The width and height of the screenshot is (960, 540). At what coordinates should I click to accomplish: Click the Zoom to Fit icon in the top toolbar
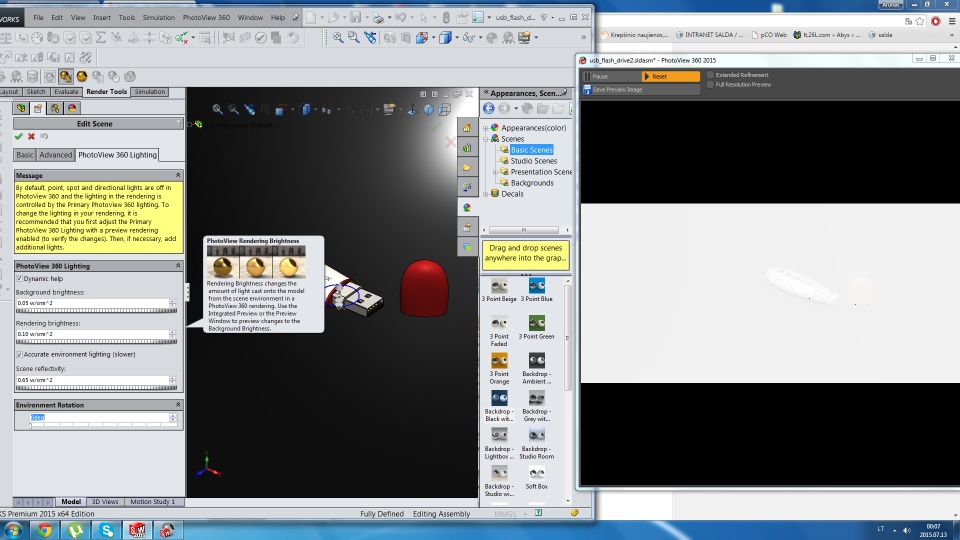(x=338, y=37)
